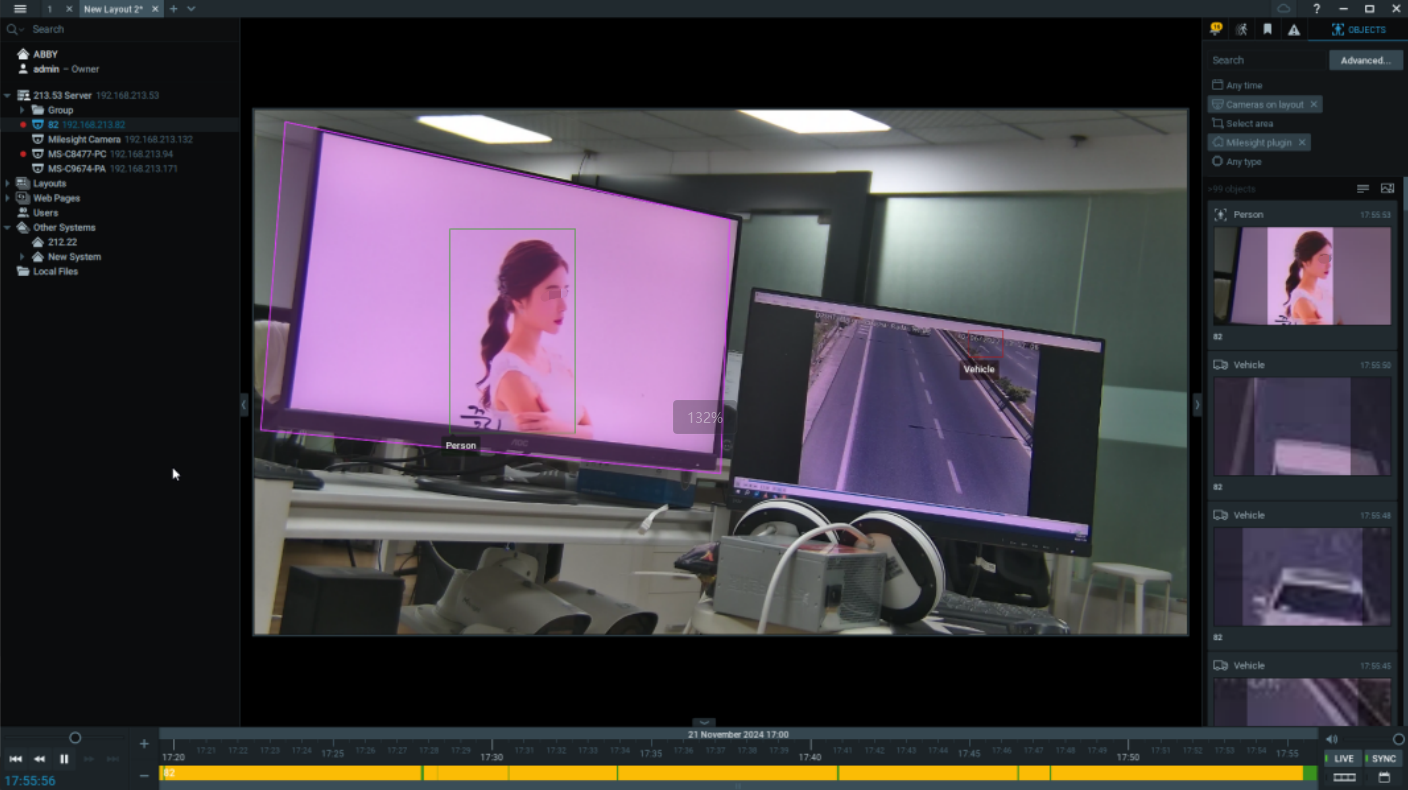The height and width of the screenshot is (790, 1408).
Task: Expand the Web Pages tree node
Action: [8, 198]
